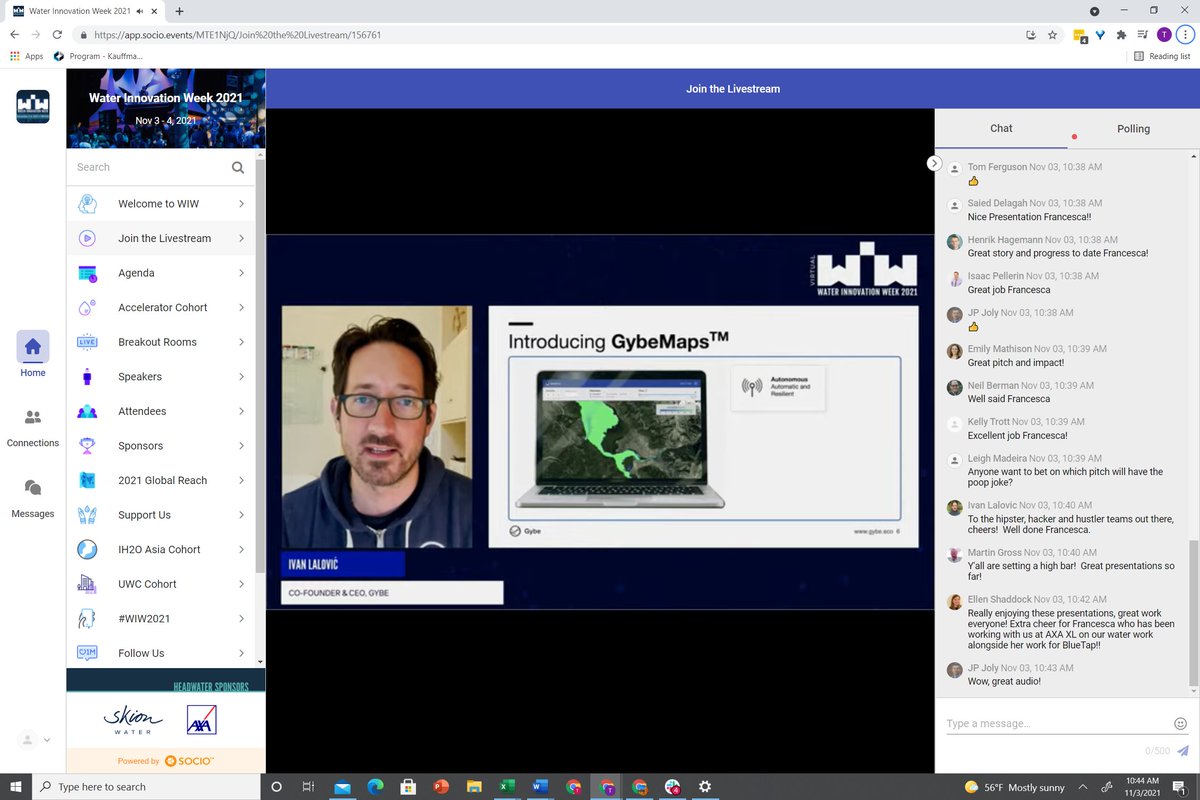This screenshot has height=800, width=1200.
Task: Click the browser reload icon
Action: tap(57, 34)
